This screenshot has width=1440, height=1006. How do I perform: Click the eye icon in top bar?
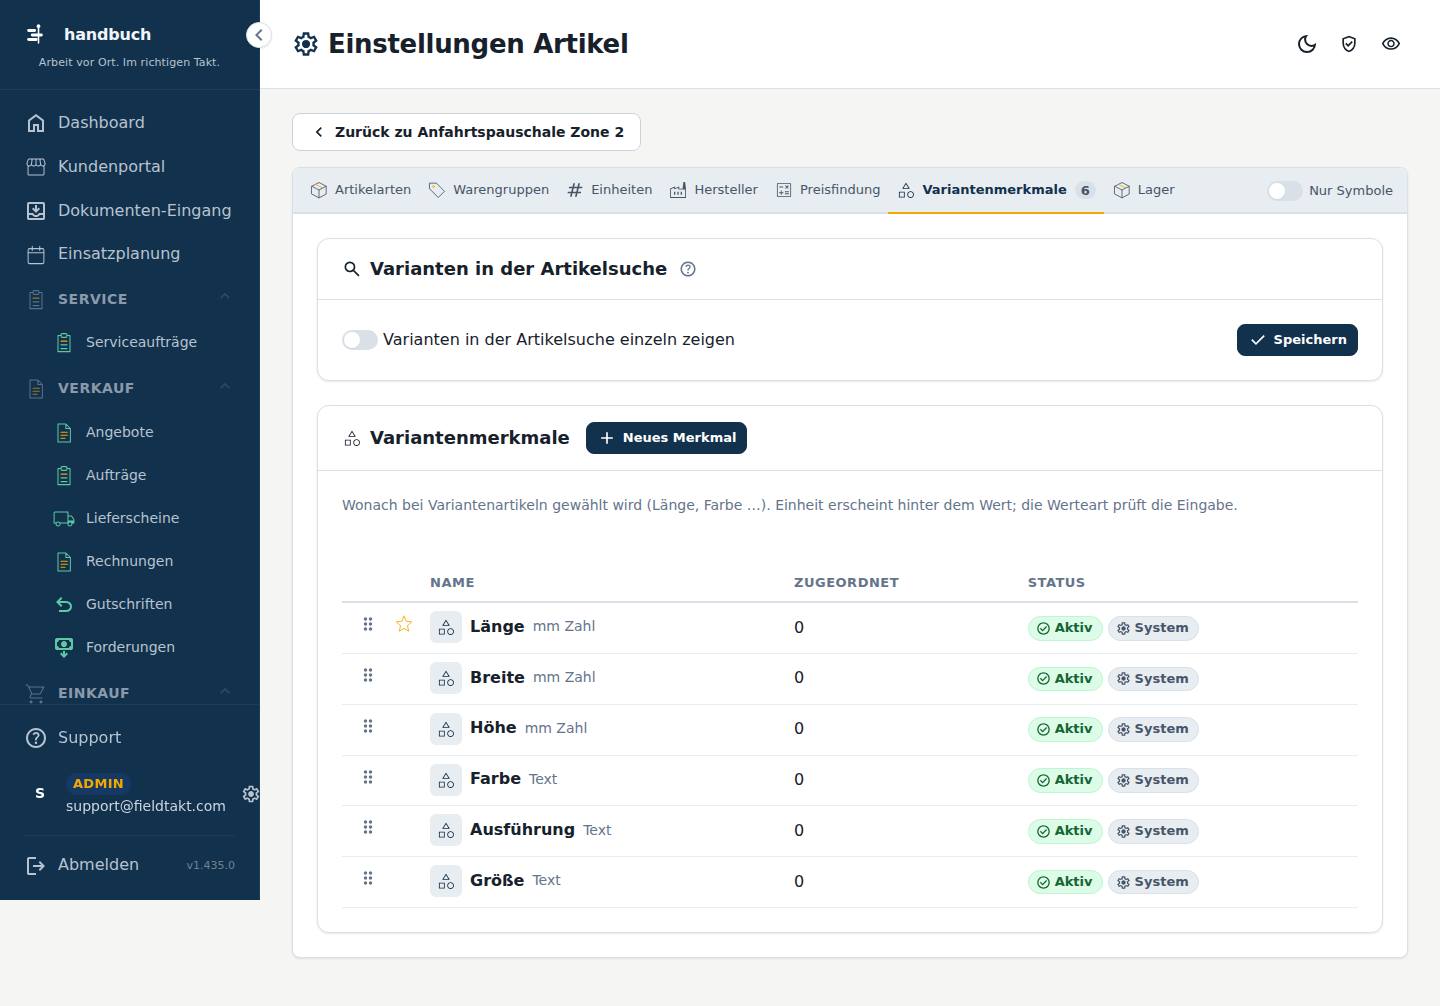1391,44
